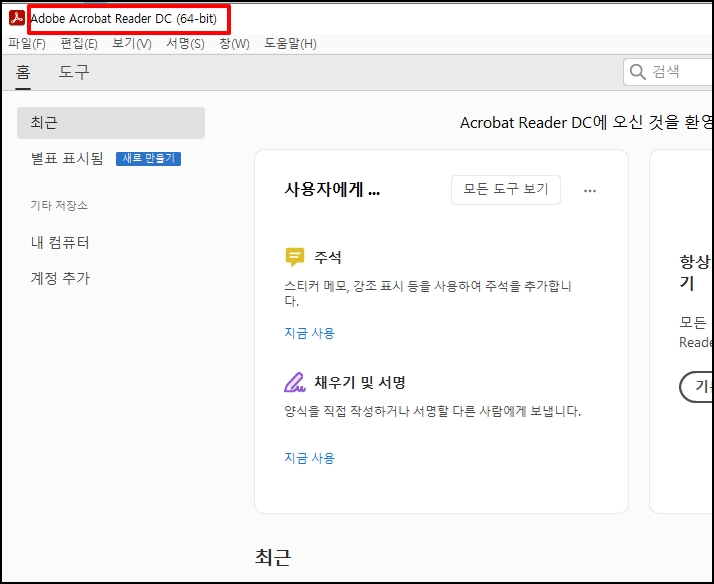Open the 보기(V) menu
This screenshot has height=584, width=714.
132,44
